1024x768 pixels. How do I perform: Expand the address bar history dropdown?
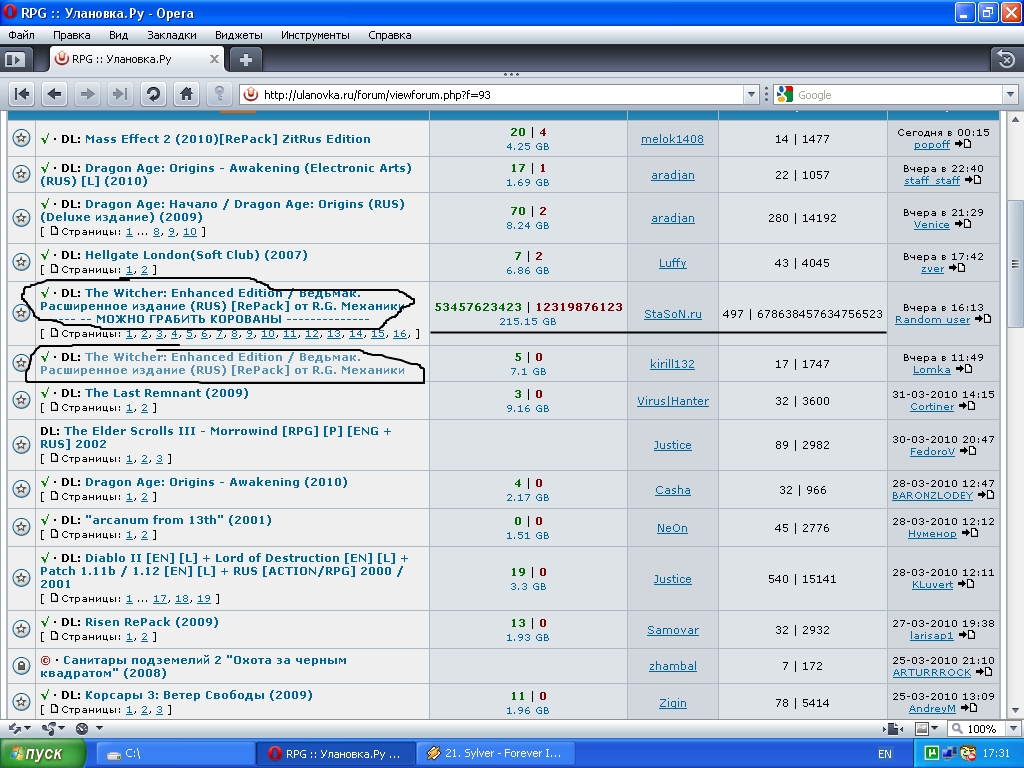point(751,95)
